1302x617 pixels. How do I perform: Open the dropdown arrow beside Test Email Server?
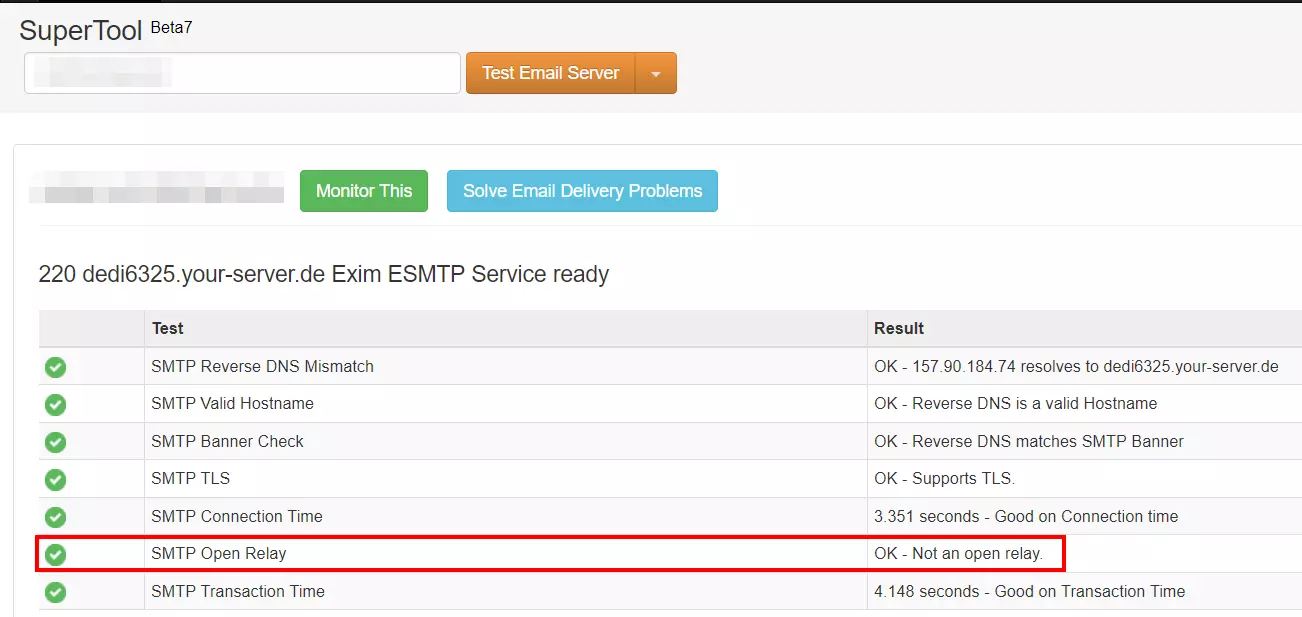click(x=656, y=73)
